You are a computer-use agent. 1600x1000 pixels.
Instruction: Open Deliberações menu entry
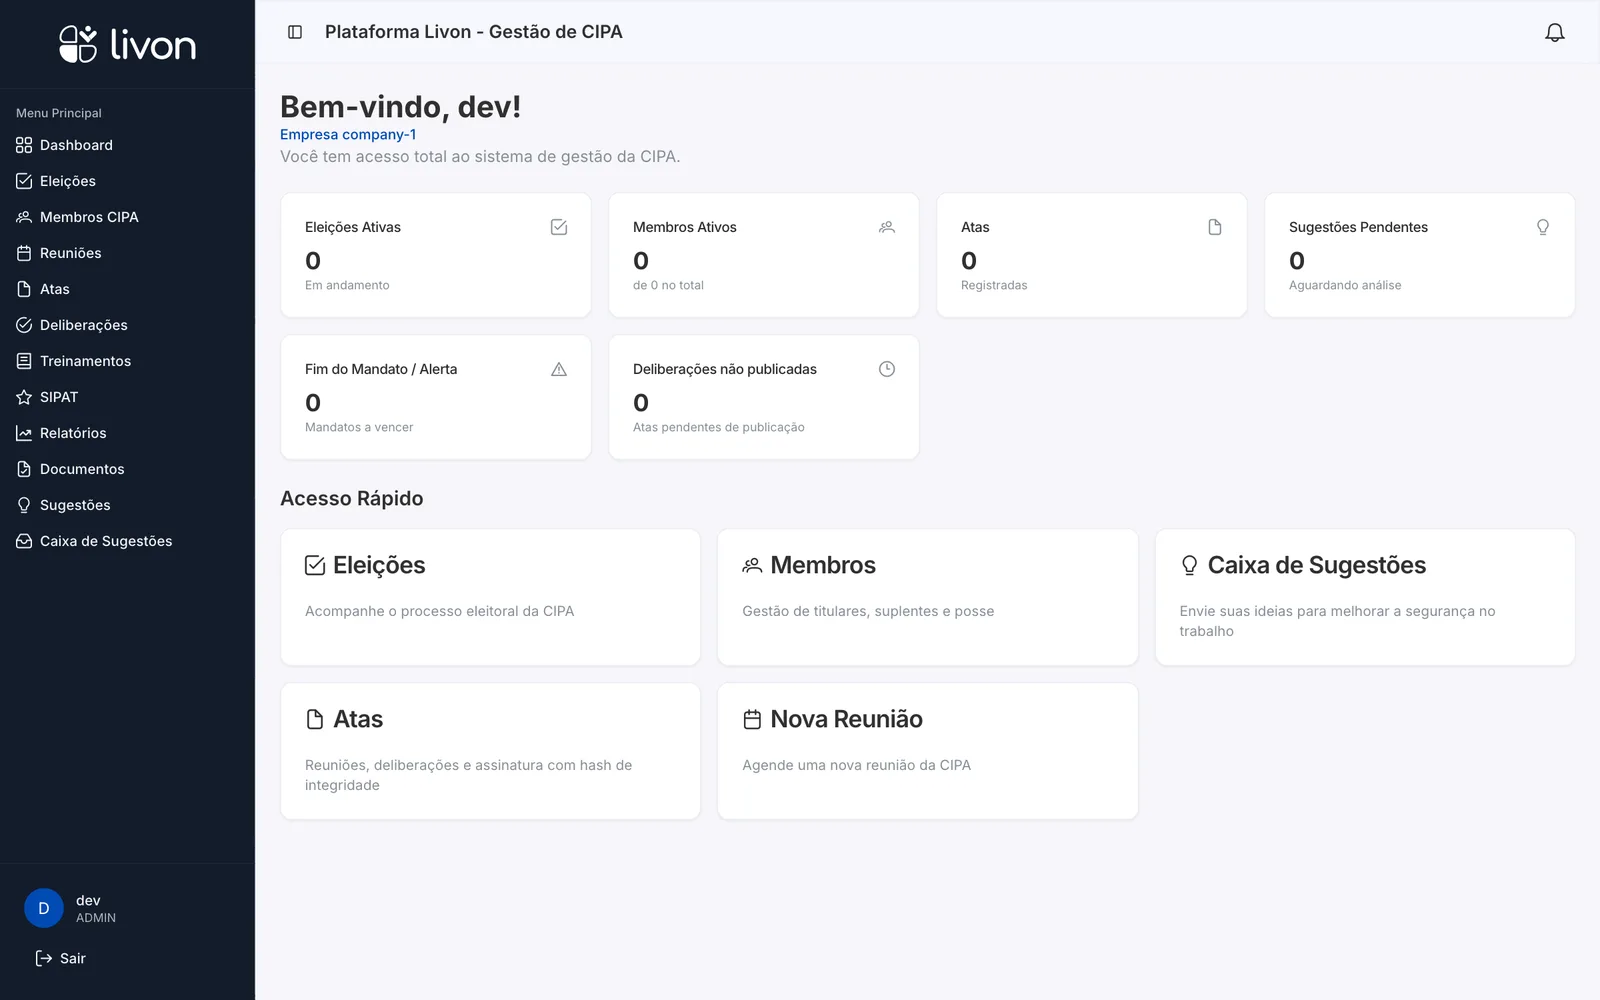127,325
